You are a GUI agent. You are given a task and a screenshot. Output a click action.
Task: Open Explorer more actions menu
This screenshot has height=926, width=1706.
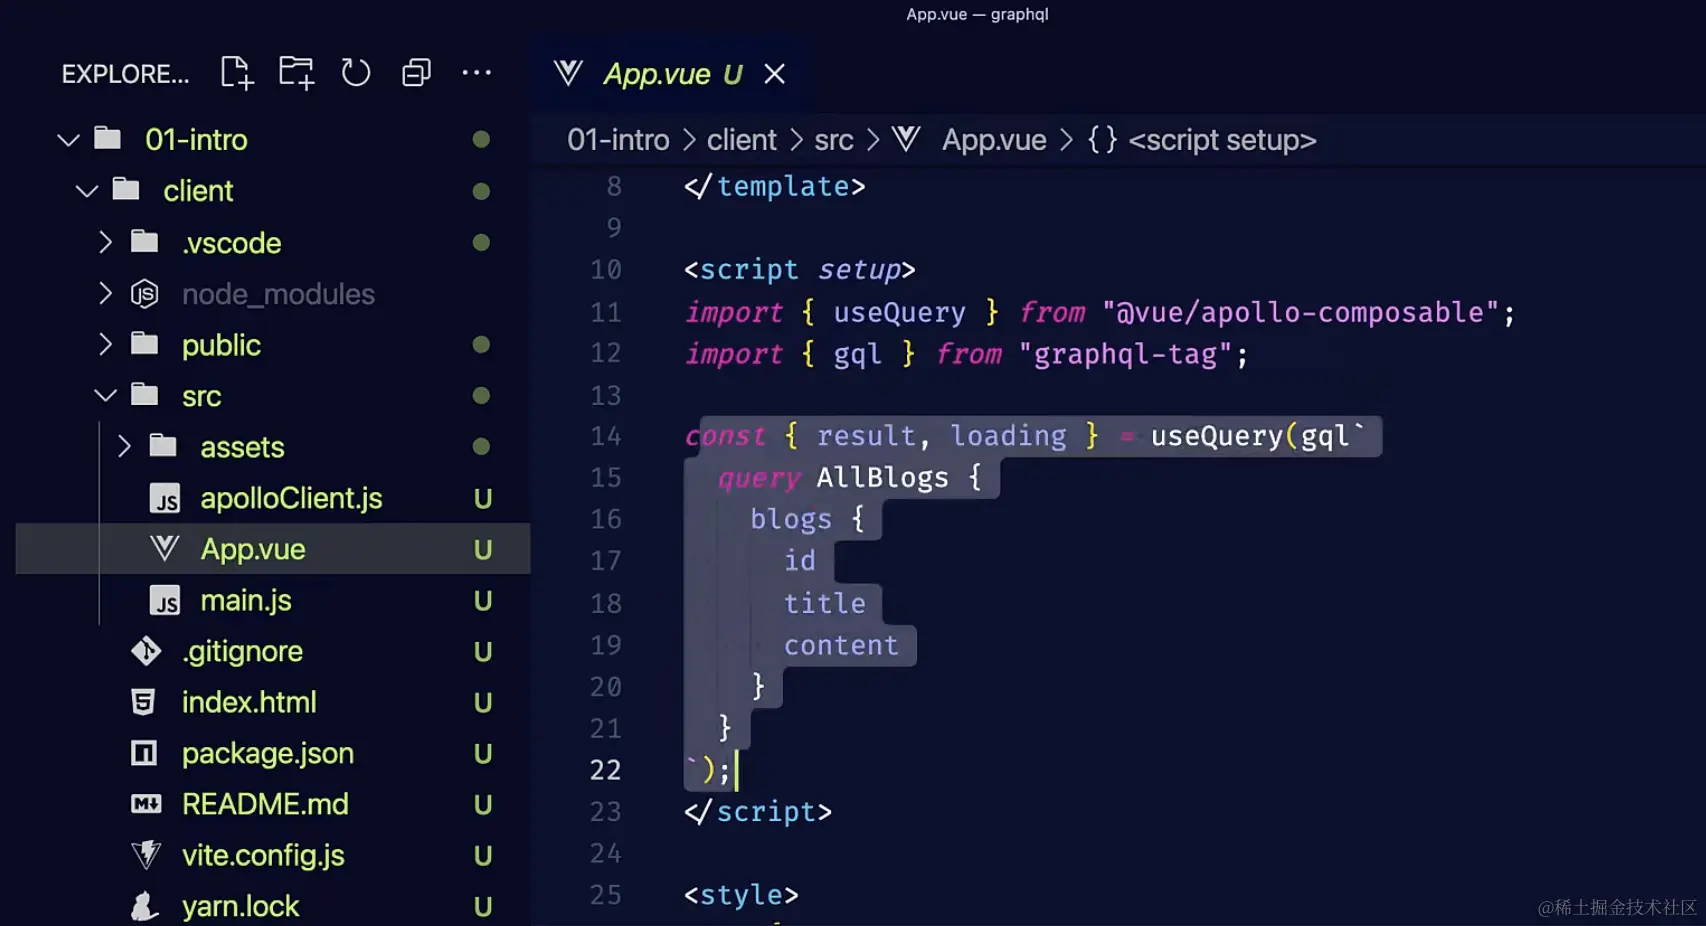(476, 73)
